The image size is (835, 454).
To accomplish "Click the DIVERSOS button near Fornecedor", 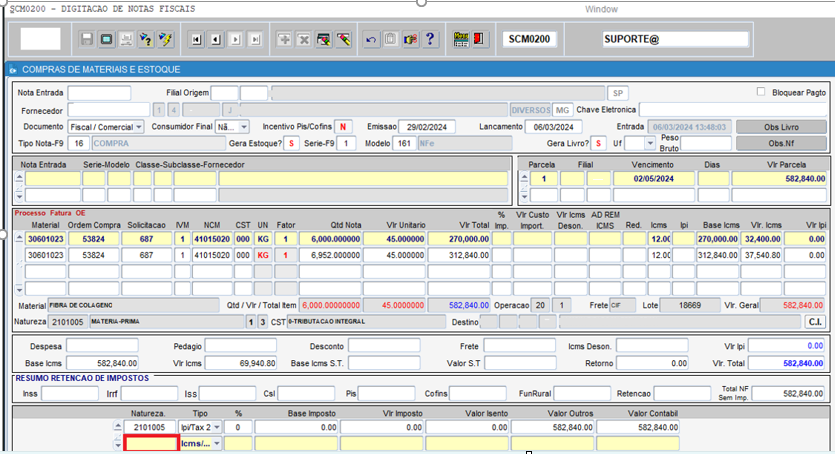I will pos(530,110).
